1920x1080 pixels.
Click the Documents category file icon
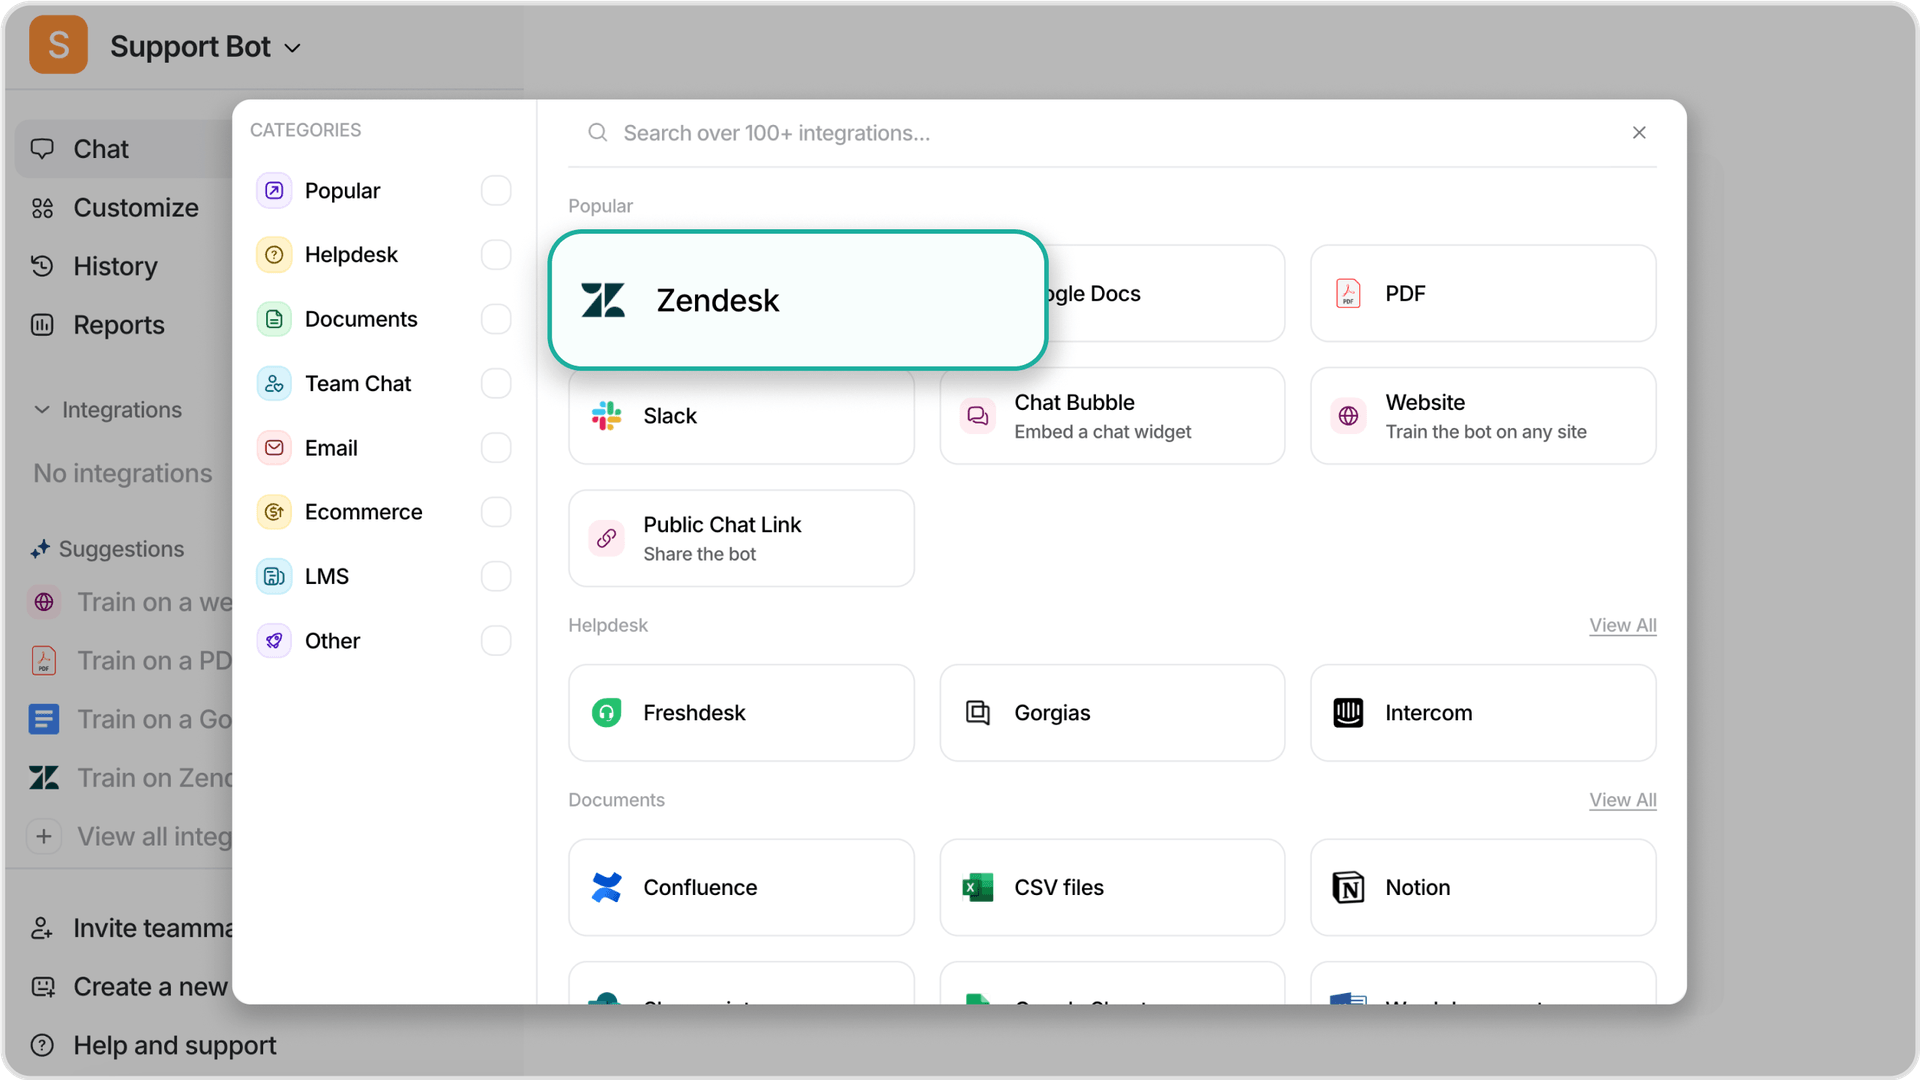coord(274,319)
